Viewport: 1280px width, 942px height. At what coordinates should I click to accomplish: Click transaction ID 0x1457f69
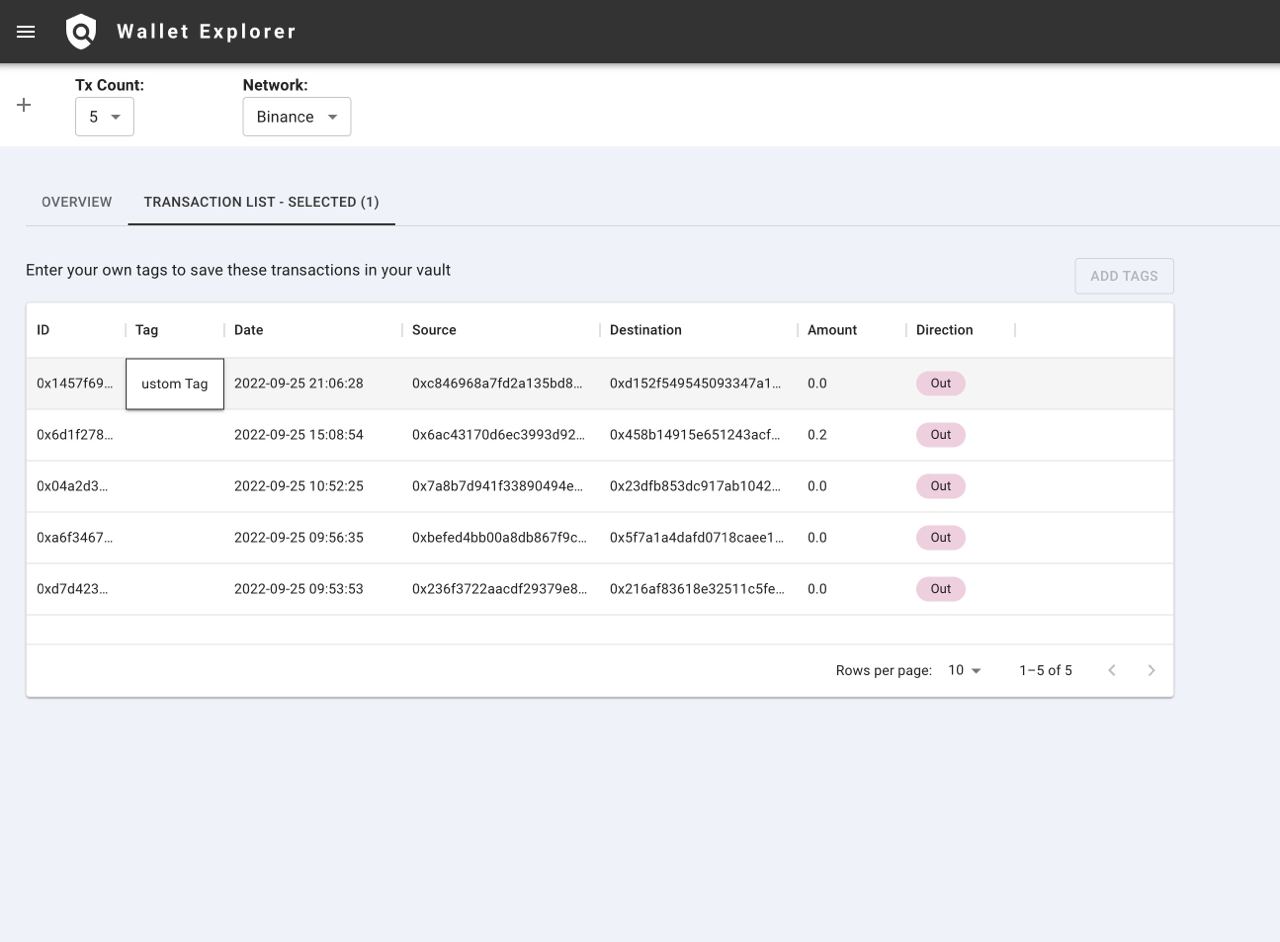(x=74, y=383)
